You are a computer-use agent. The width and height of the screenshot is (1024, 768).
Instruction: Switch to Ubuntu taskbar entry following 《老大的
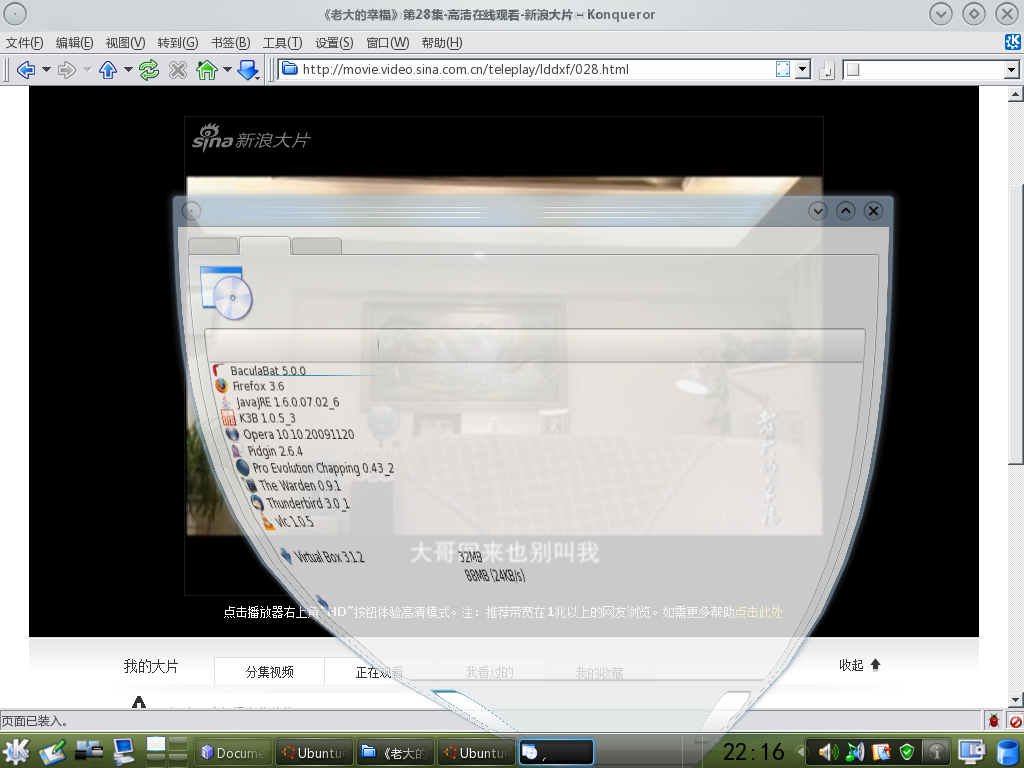click(477, 752)
